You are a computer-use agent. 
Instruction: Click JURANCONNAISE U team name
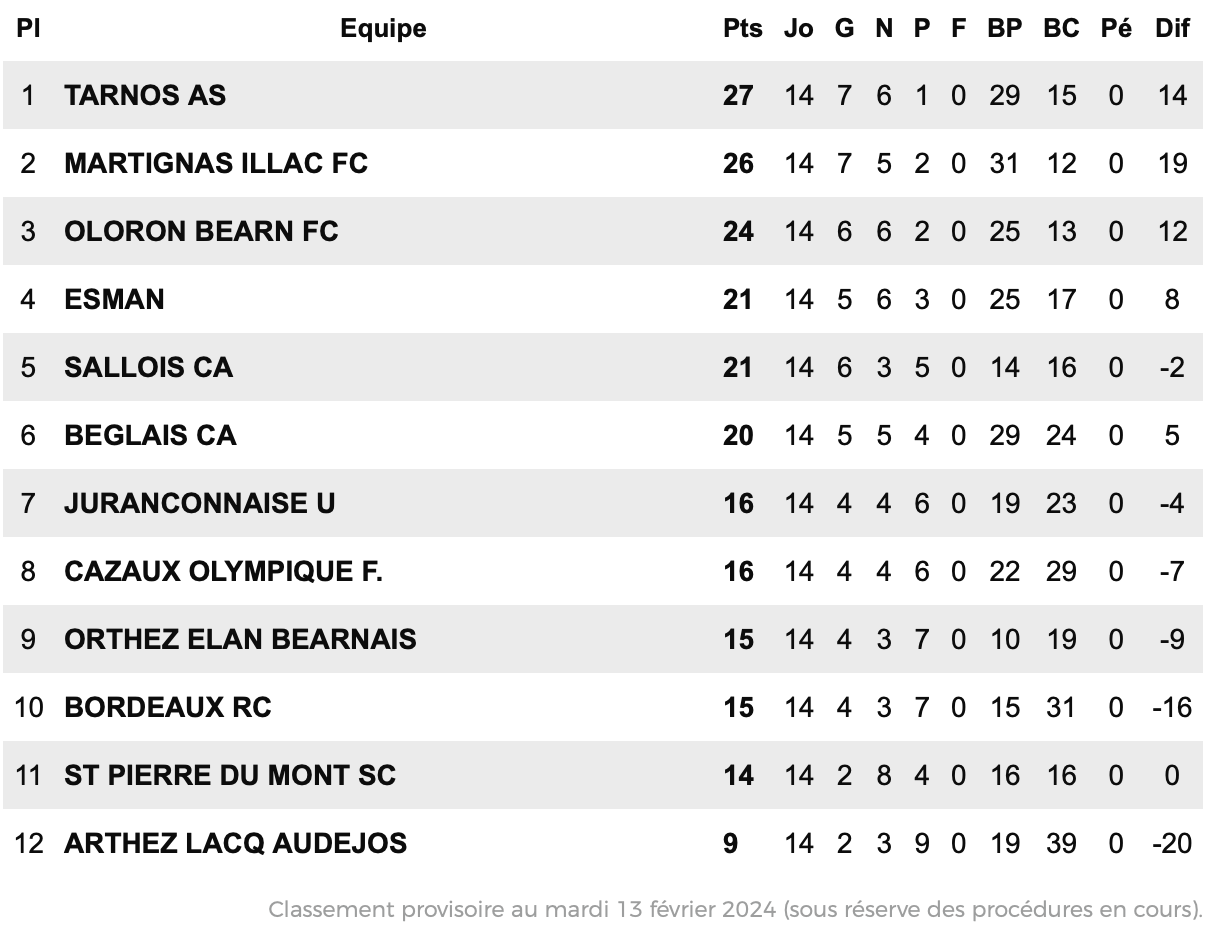pyautogui.click(x=200, y=504)
